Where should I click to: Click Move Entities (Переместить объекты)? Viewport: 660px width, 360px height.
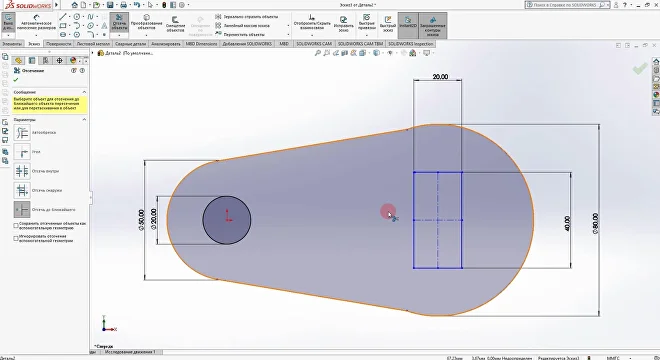coord(240,34)
